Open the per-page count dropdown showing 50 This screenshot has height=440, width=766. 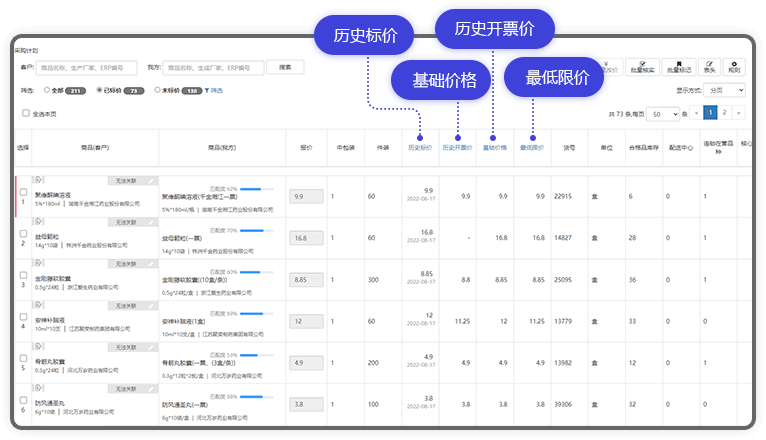[666, 114]
